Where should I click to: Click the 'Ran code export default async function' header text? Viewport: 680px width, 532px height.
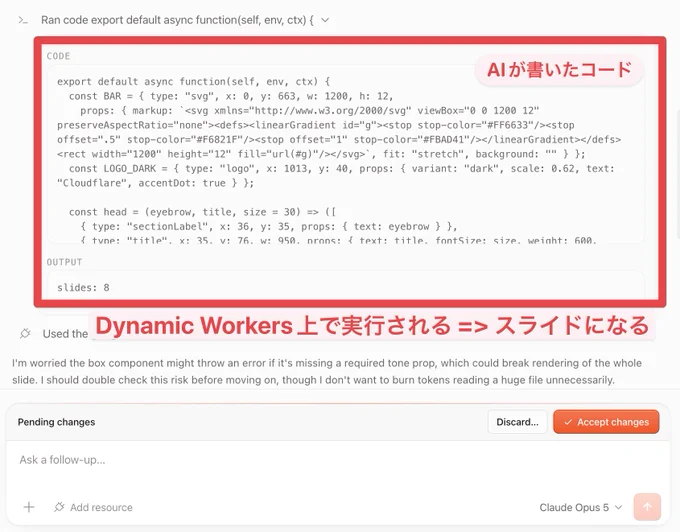[177, 20]
